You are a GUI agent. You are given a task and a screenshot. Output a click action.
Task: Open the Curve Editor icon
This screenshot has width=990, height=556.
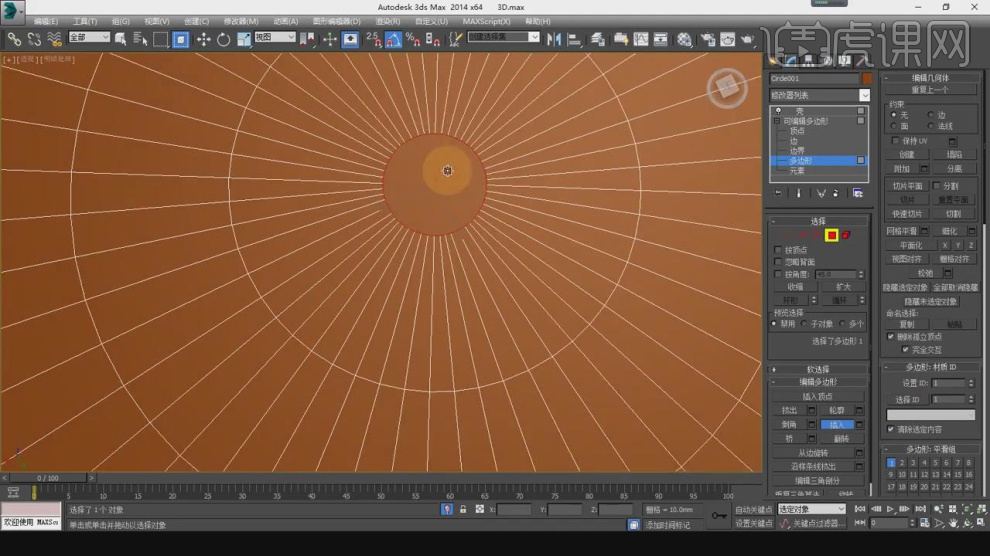pos(641,39)
